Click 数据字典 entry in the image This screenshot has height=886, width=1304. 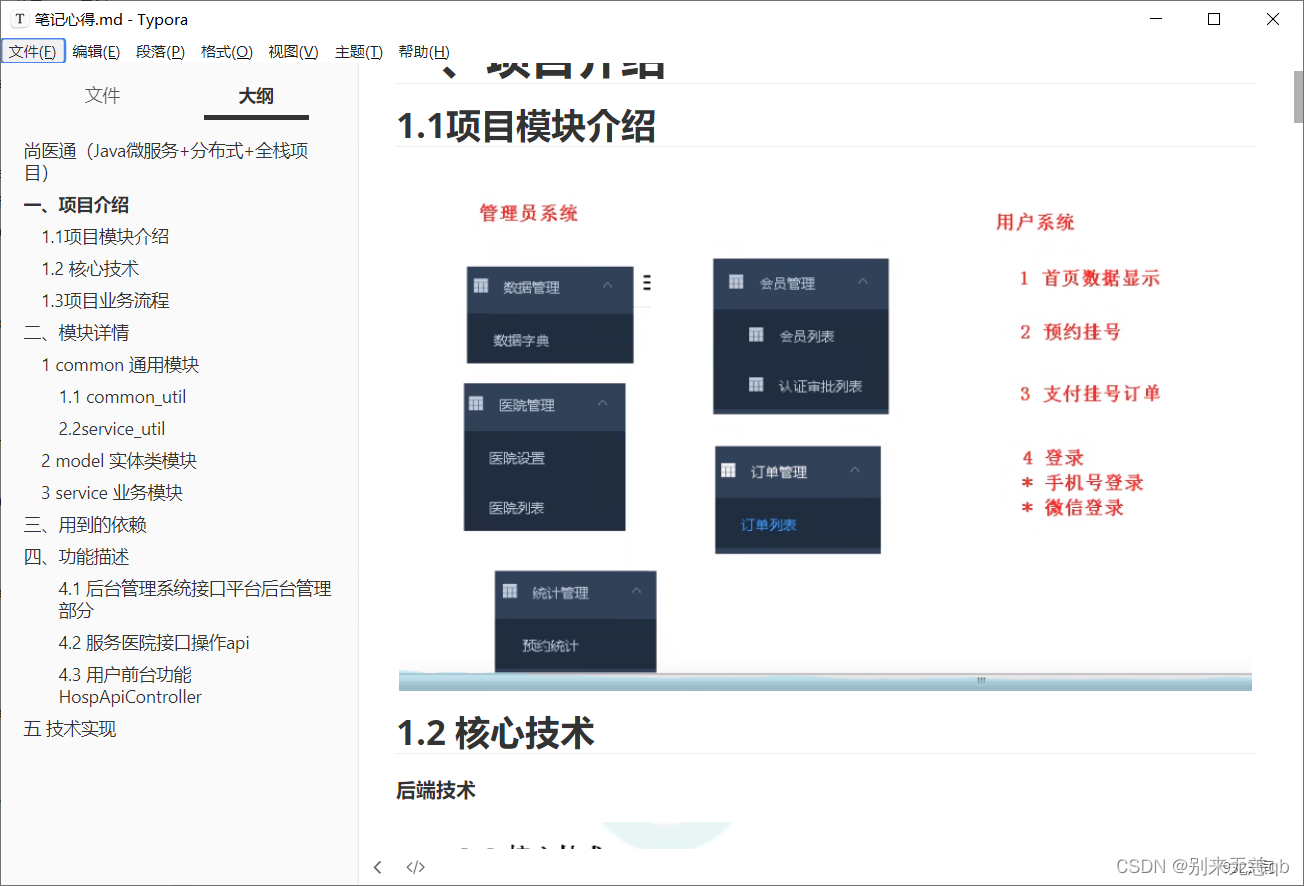pos(521,340)
